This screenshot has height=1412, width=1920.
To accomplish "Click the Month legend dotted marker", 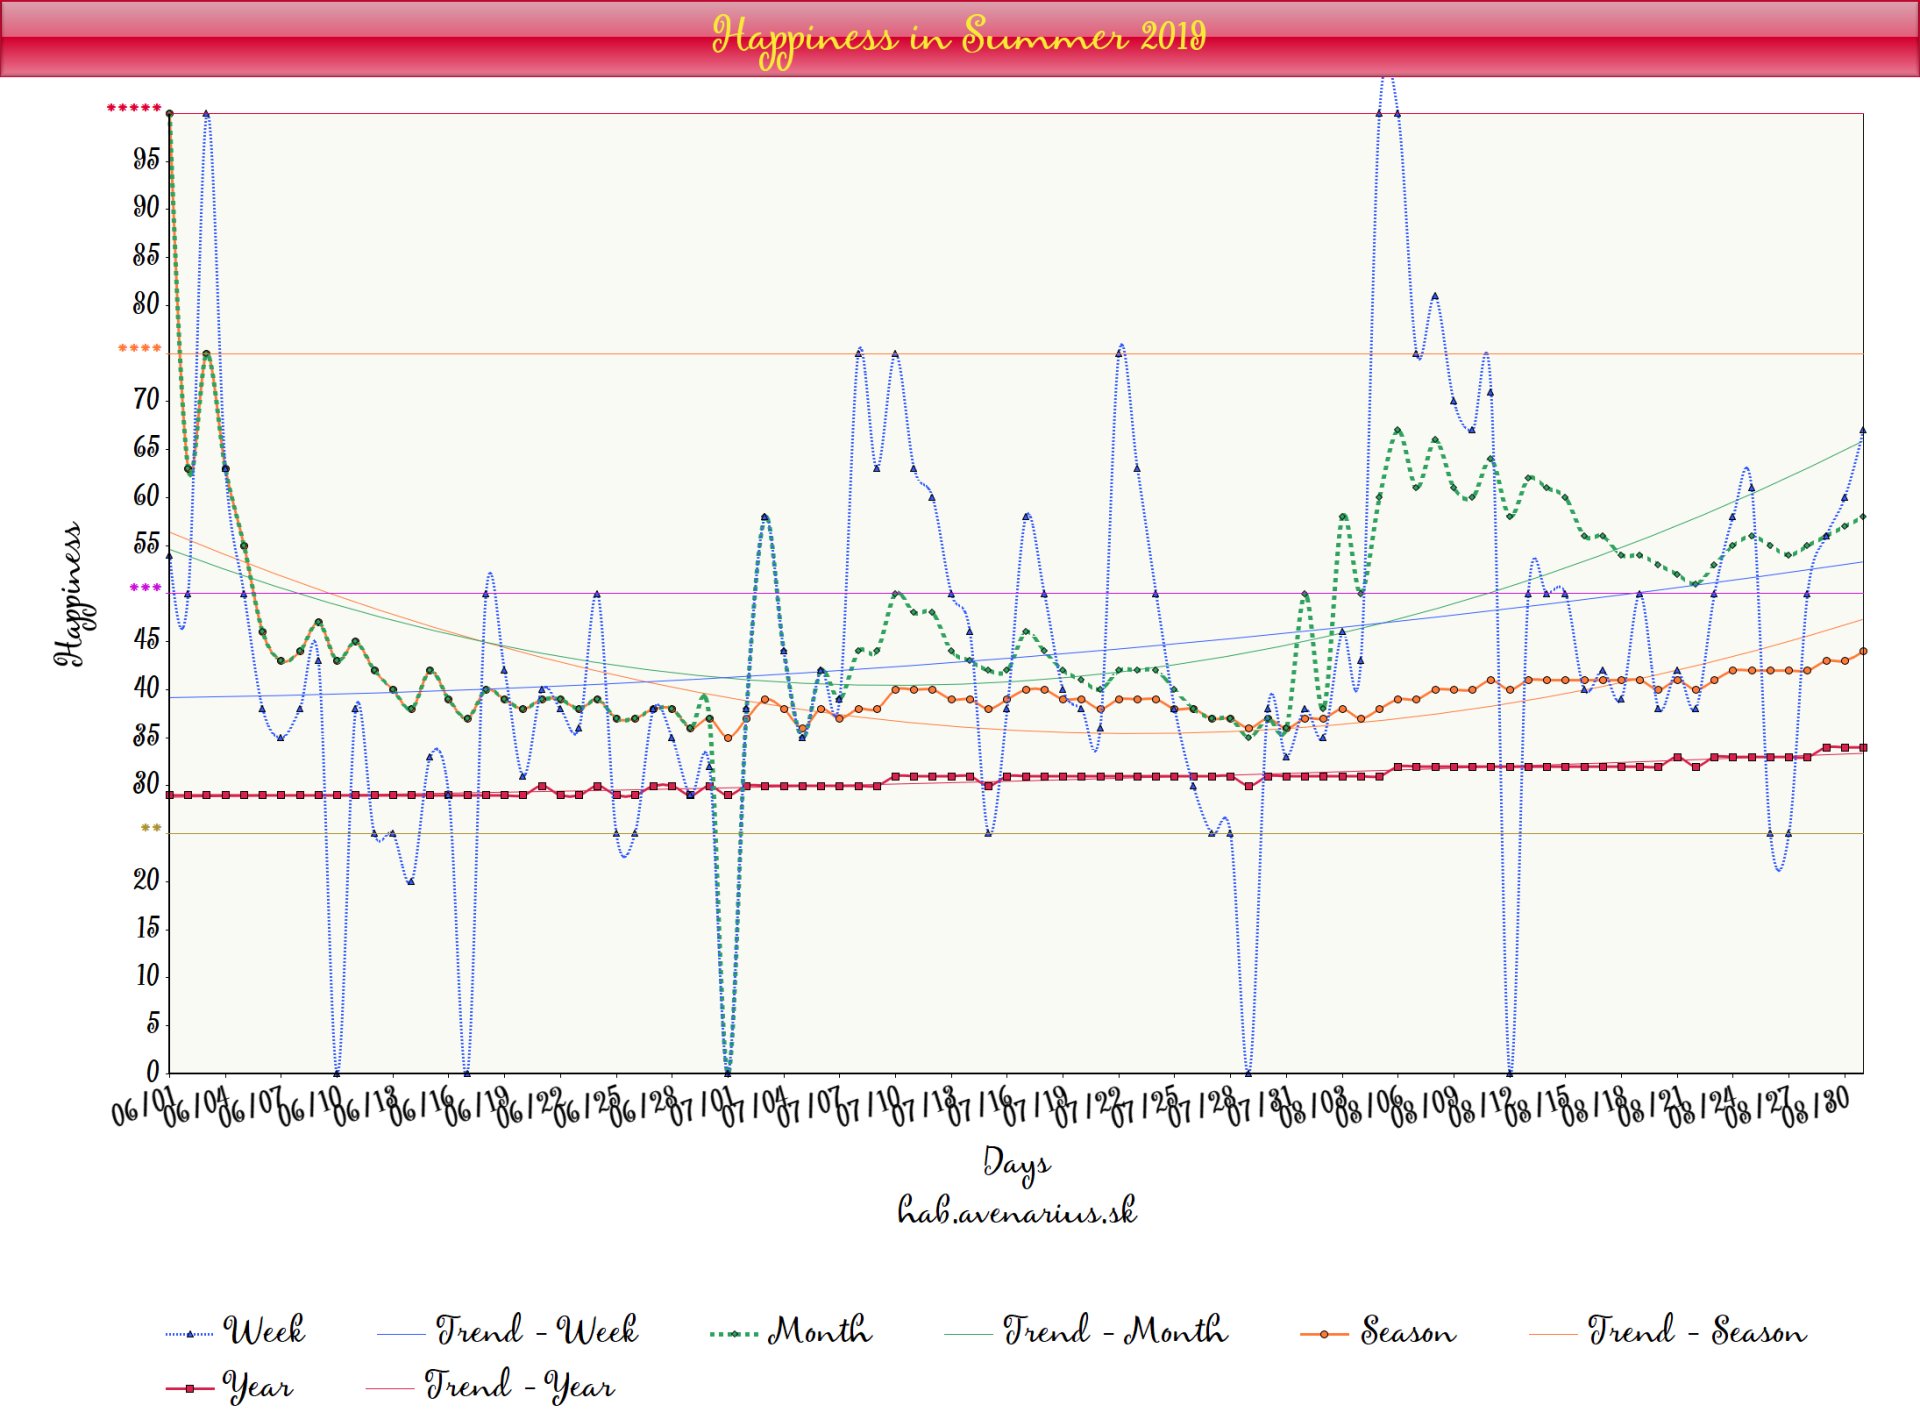I will [733, 1333].
